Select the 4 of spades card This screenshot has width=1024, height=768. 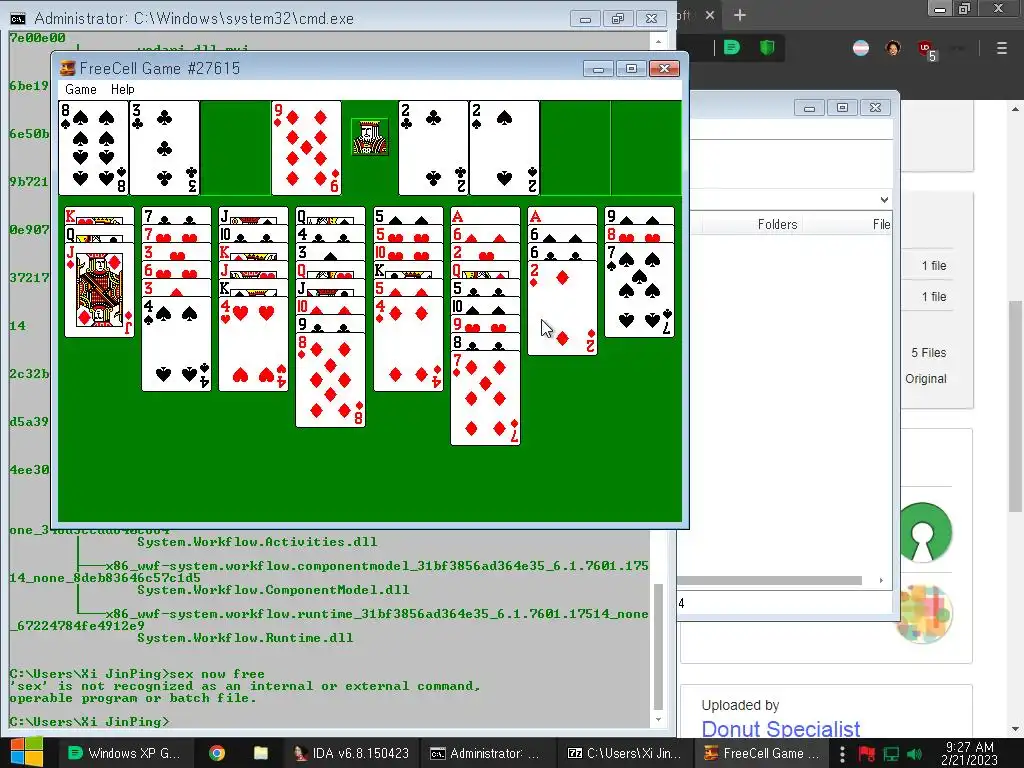click(x=176, y=344)
